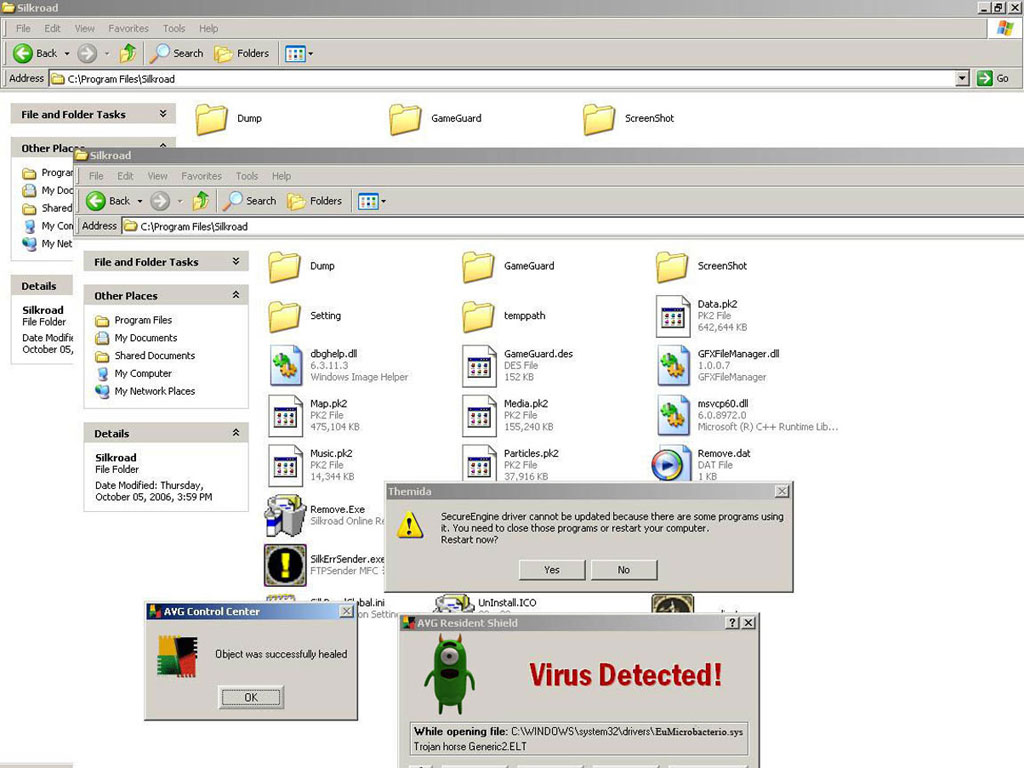The width and height of the screenshot is (1024, 768).
Task: Click Search in rear Silkroad window toolbar
Action: click(177, 54)
